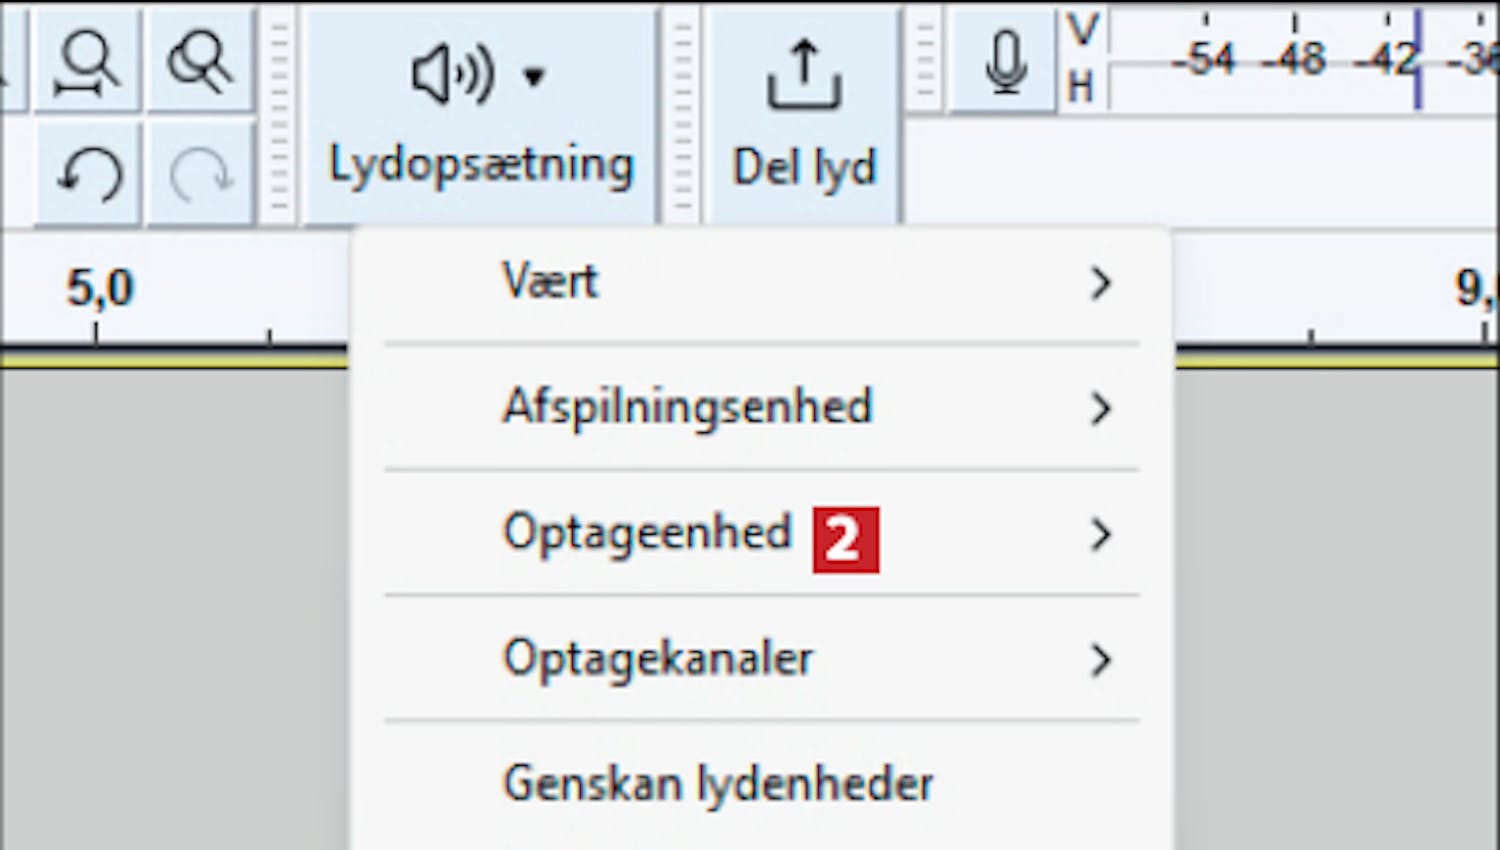1500x850 pixels.
Task: Open the Lydopsætning dropdown arrow
Action: click(534, 76)
